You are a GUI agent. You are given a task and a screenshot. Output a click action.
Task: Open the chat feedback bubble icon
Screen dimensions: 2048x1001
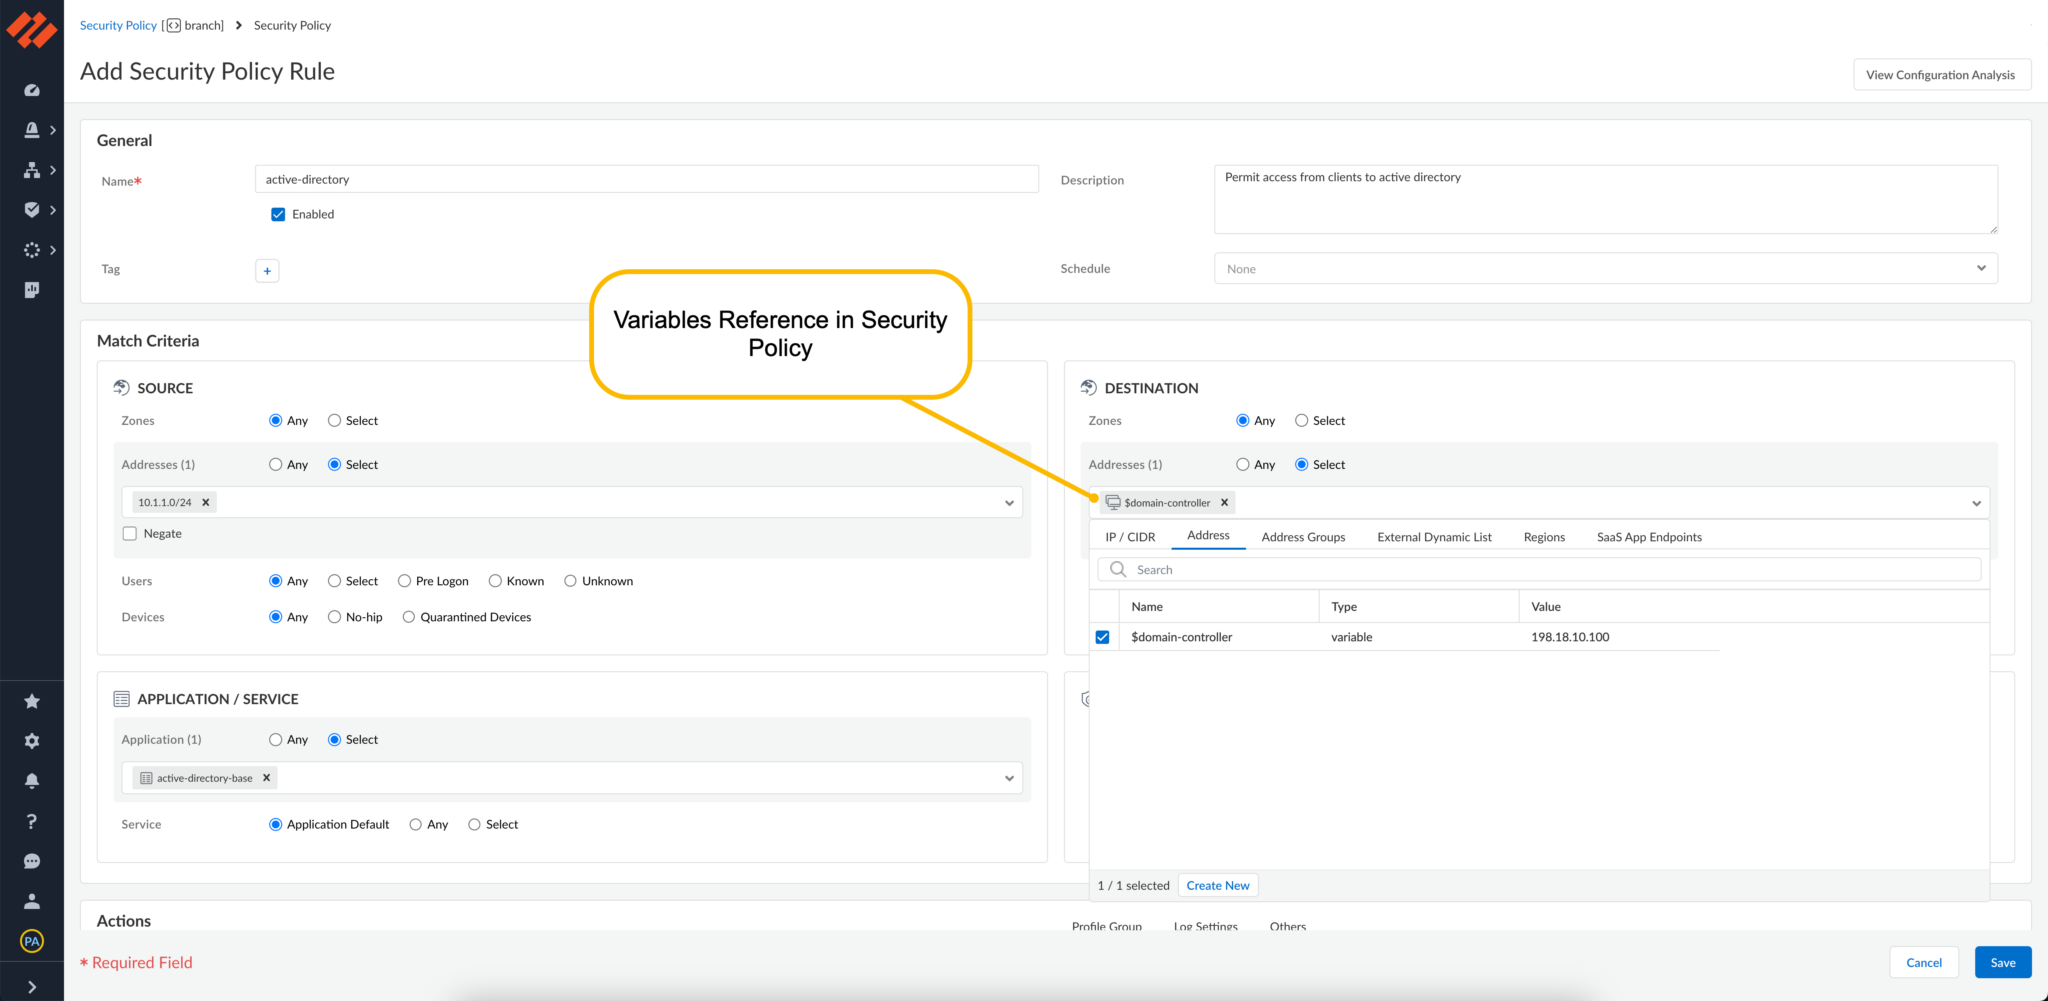32,861
